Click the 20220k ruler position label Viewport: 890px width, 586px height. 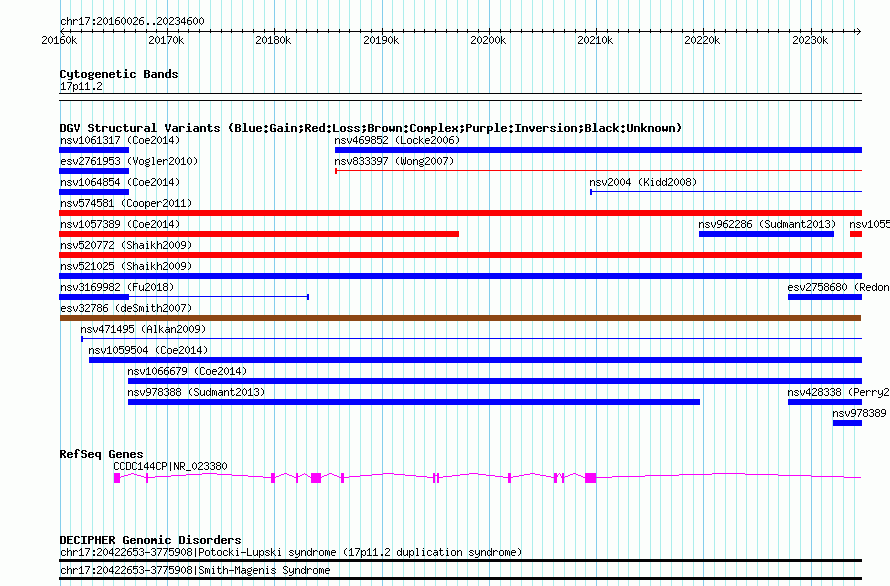tap(702, 40)
